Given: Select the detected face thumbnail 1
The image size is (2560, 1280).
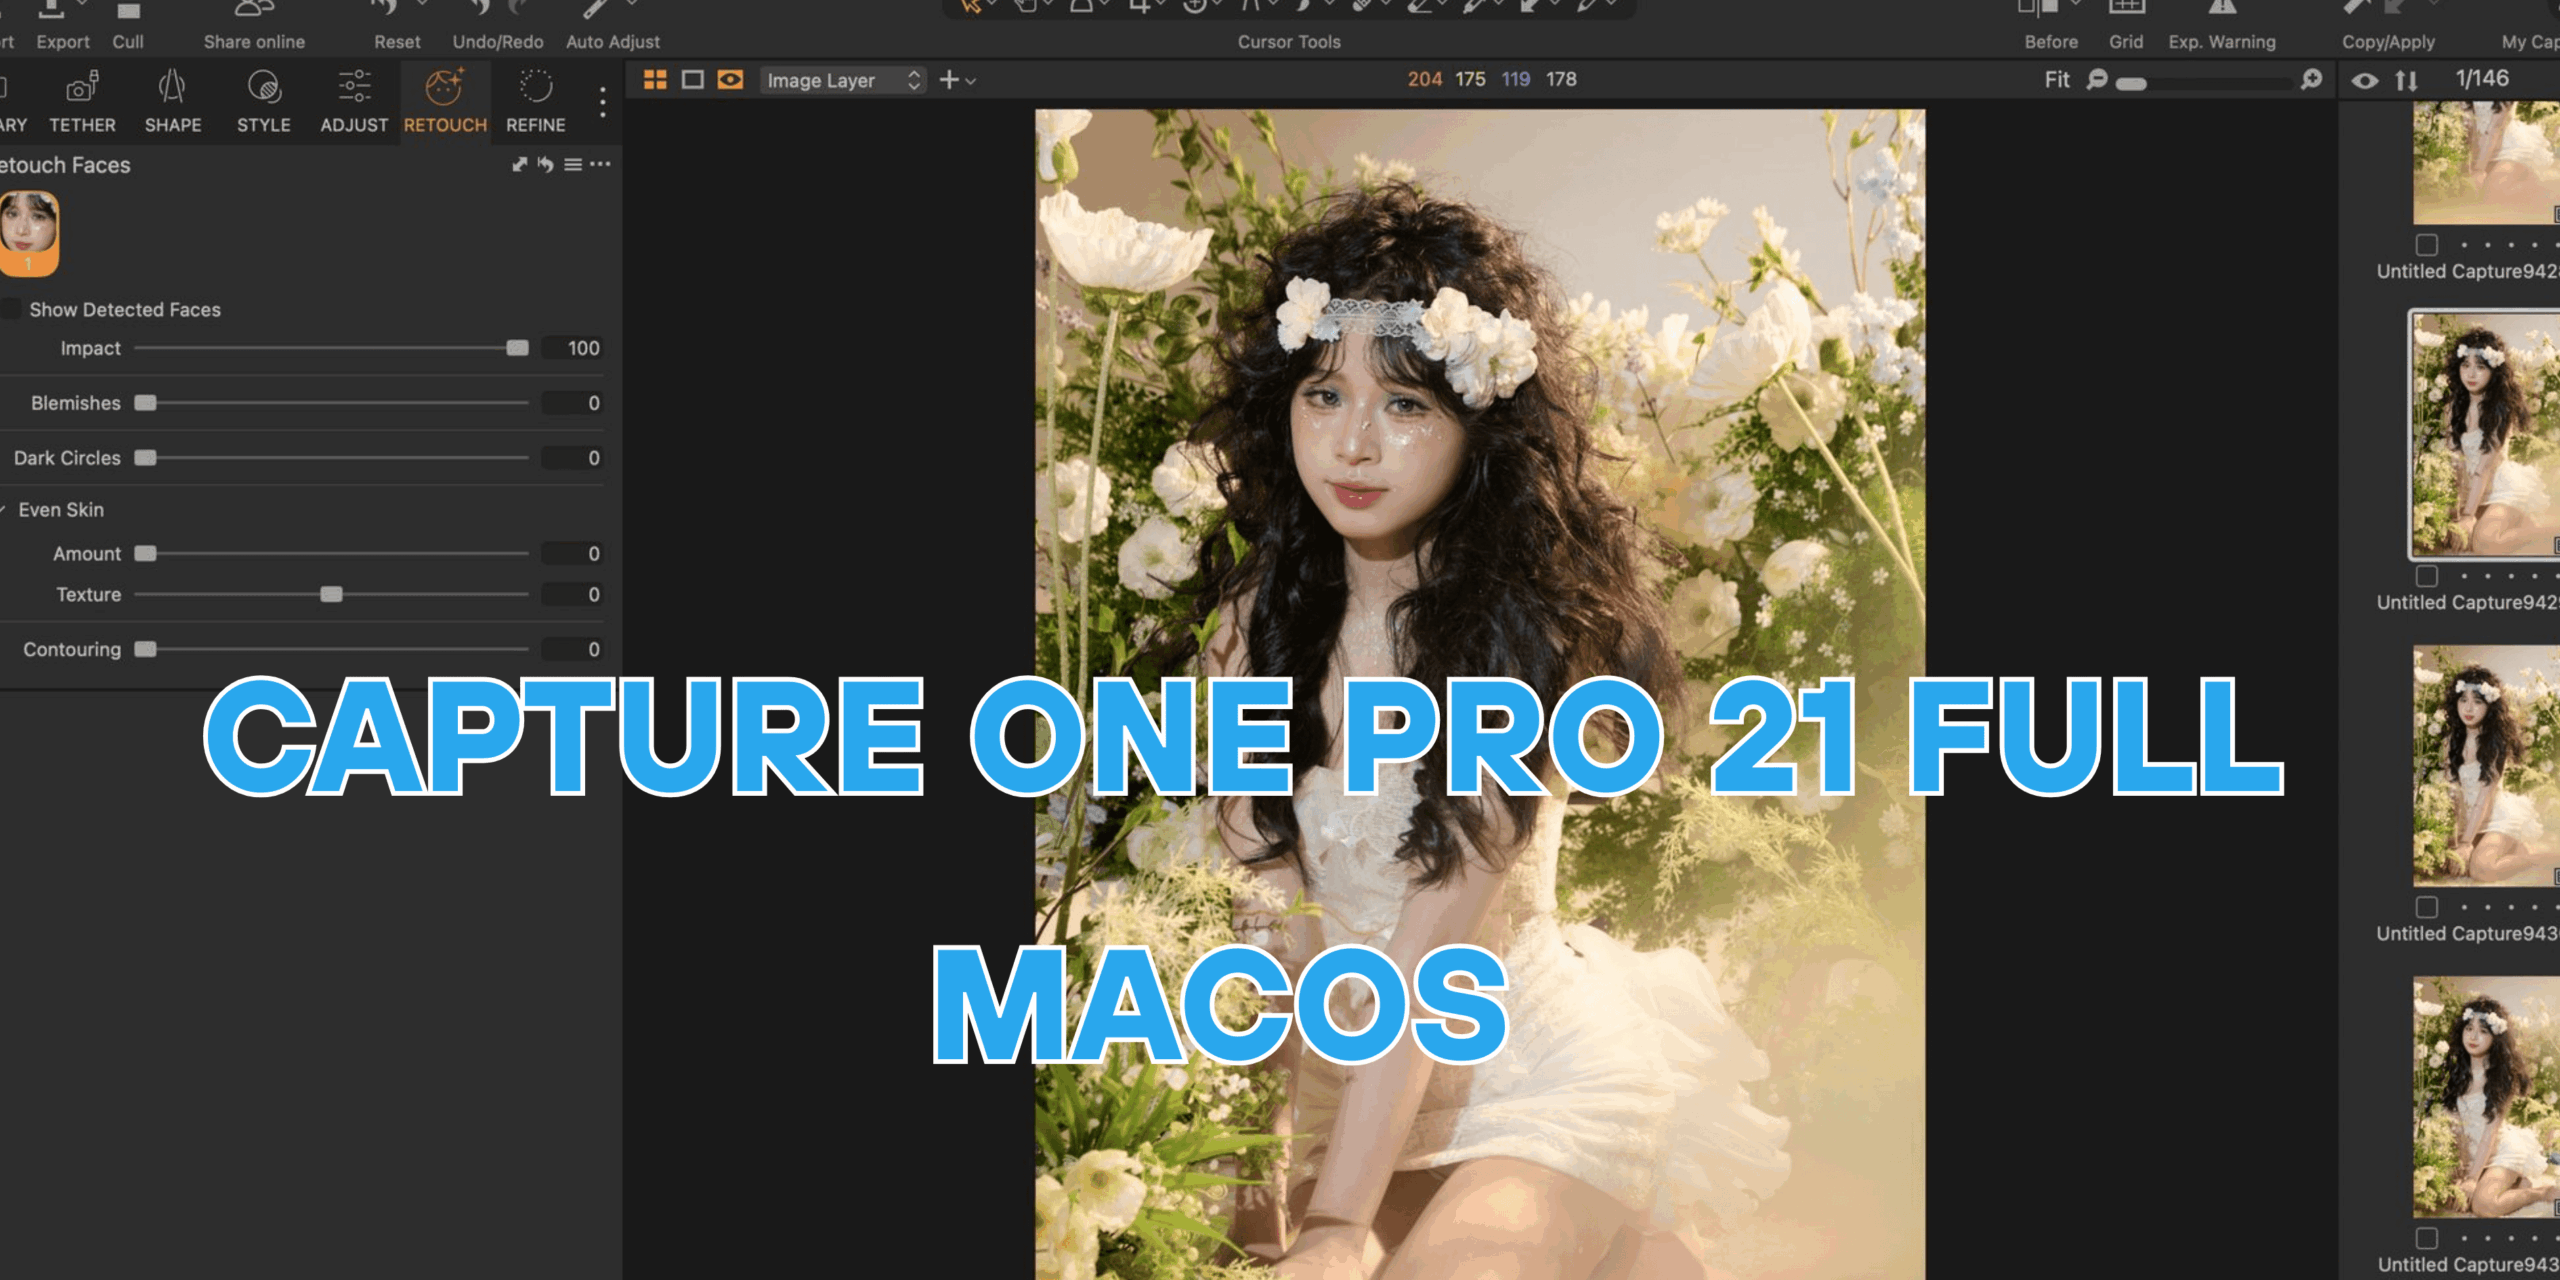Looking at the screenshot, I should click(29, 233).
